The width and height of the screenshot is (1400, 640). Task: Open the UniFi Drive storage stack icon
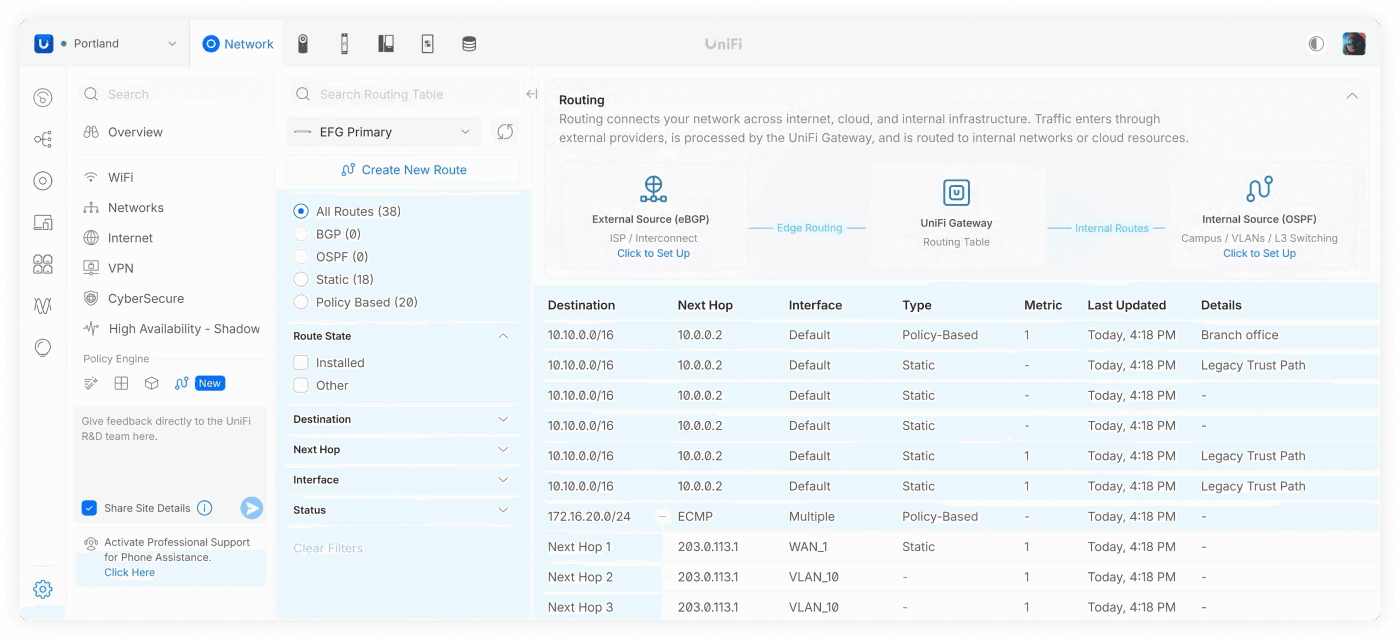pos(469,44)
